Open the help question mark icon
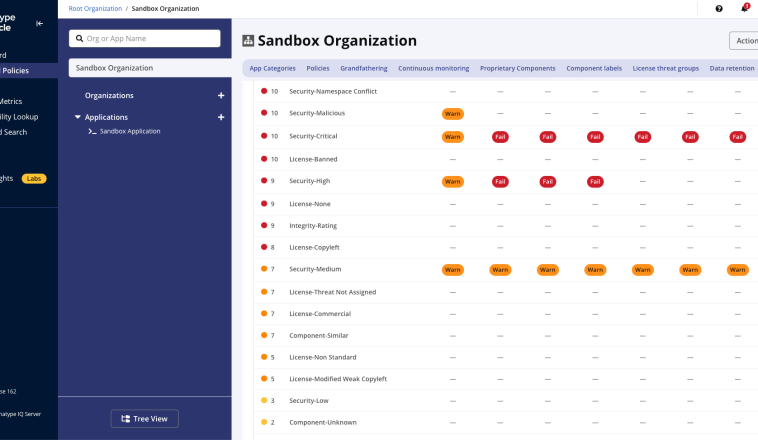The image size is (758, 440). pos(719,8)
